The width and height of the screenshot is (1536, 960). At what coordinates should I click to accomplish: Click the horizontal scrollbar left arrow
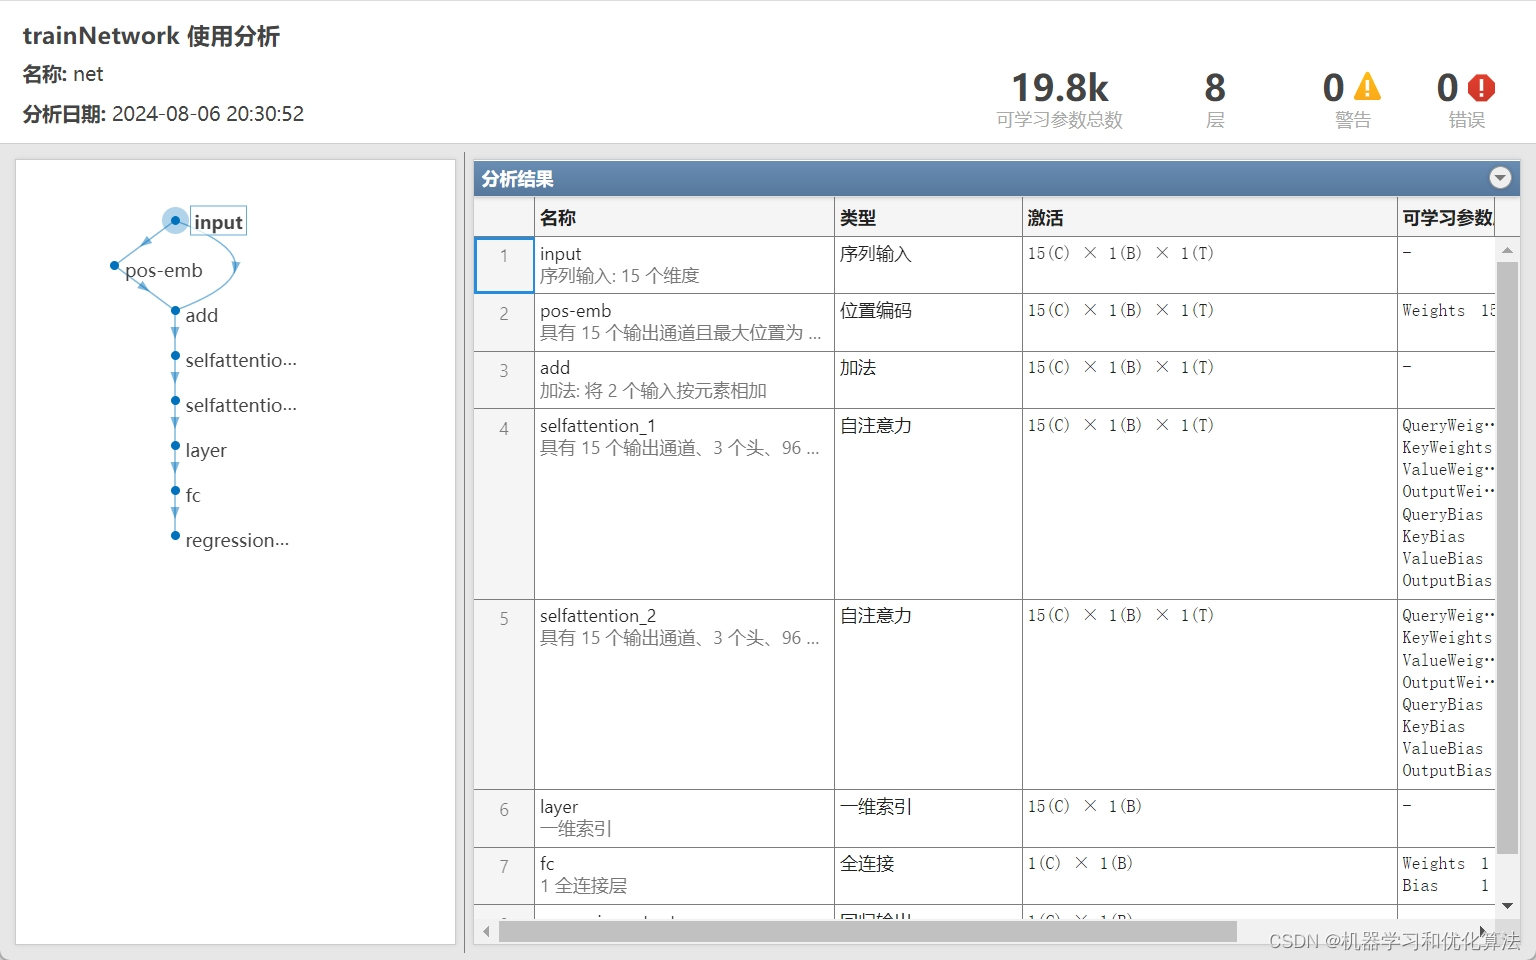487,931
